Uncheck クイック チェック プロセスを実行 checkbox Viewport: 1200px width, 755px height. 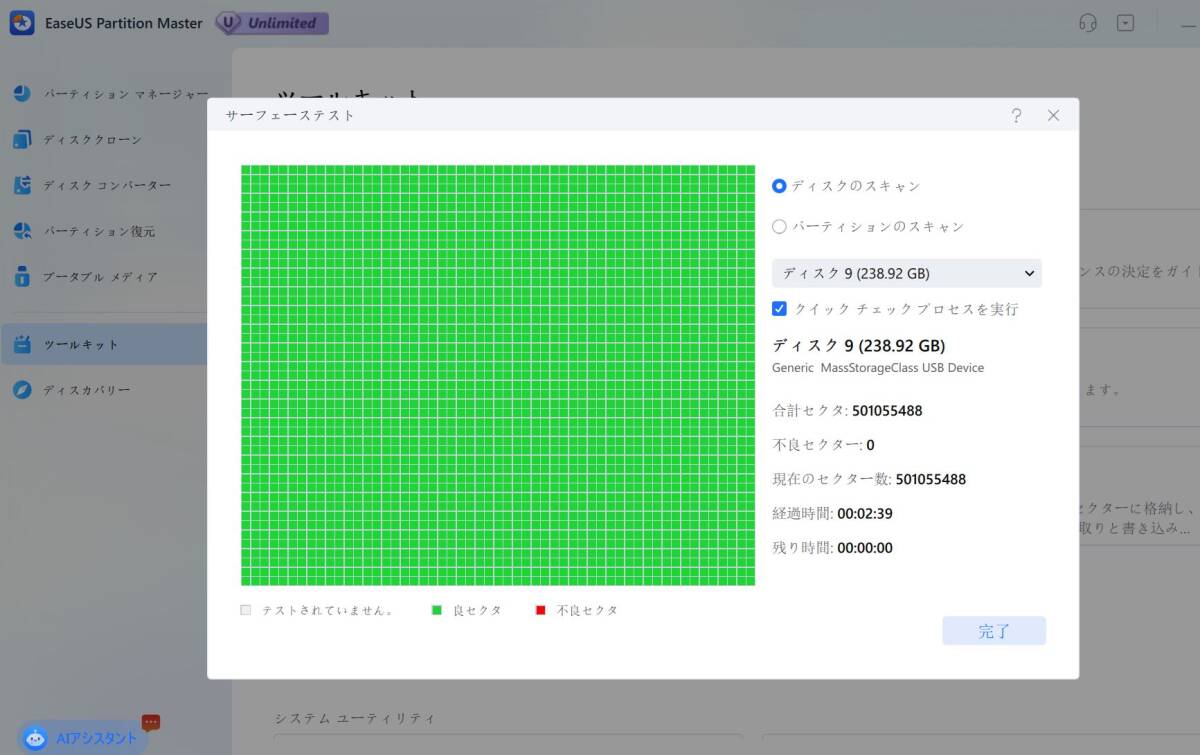tap(780, 309)
